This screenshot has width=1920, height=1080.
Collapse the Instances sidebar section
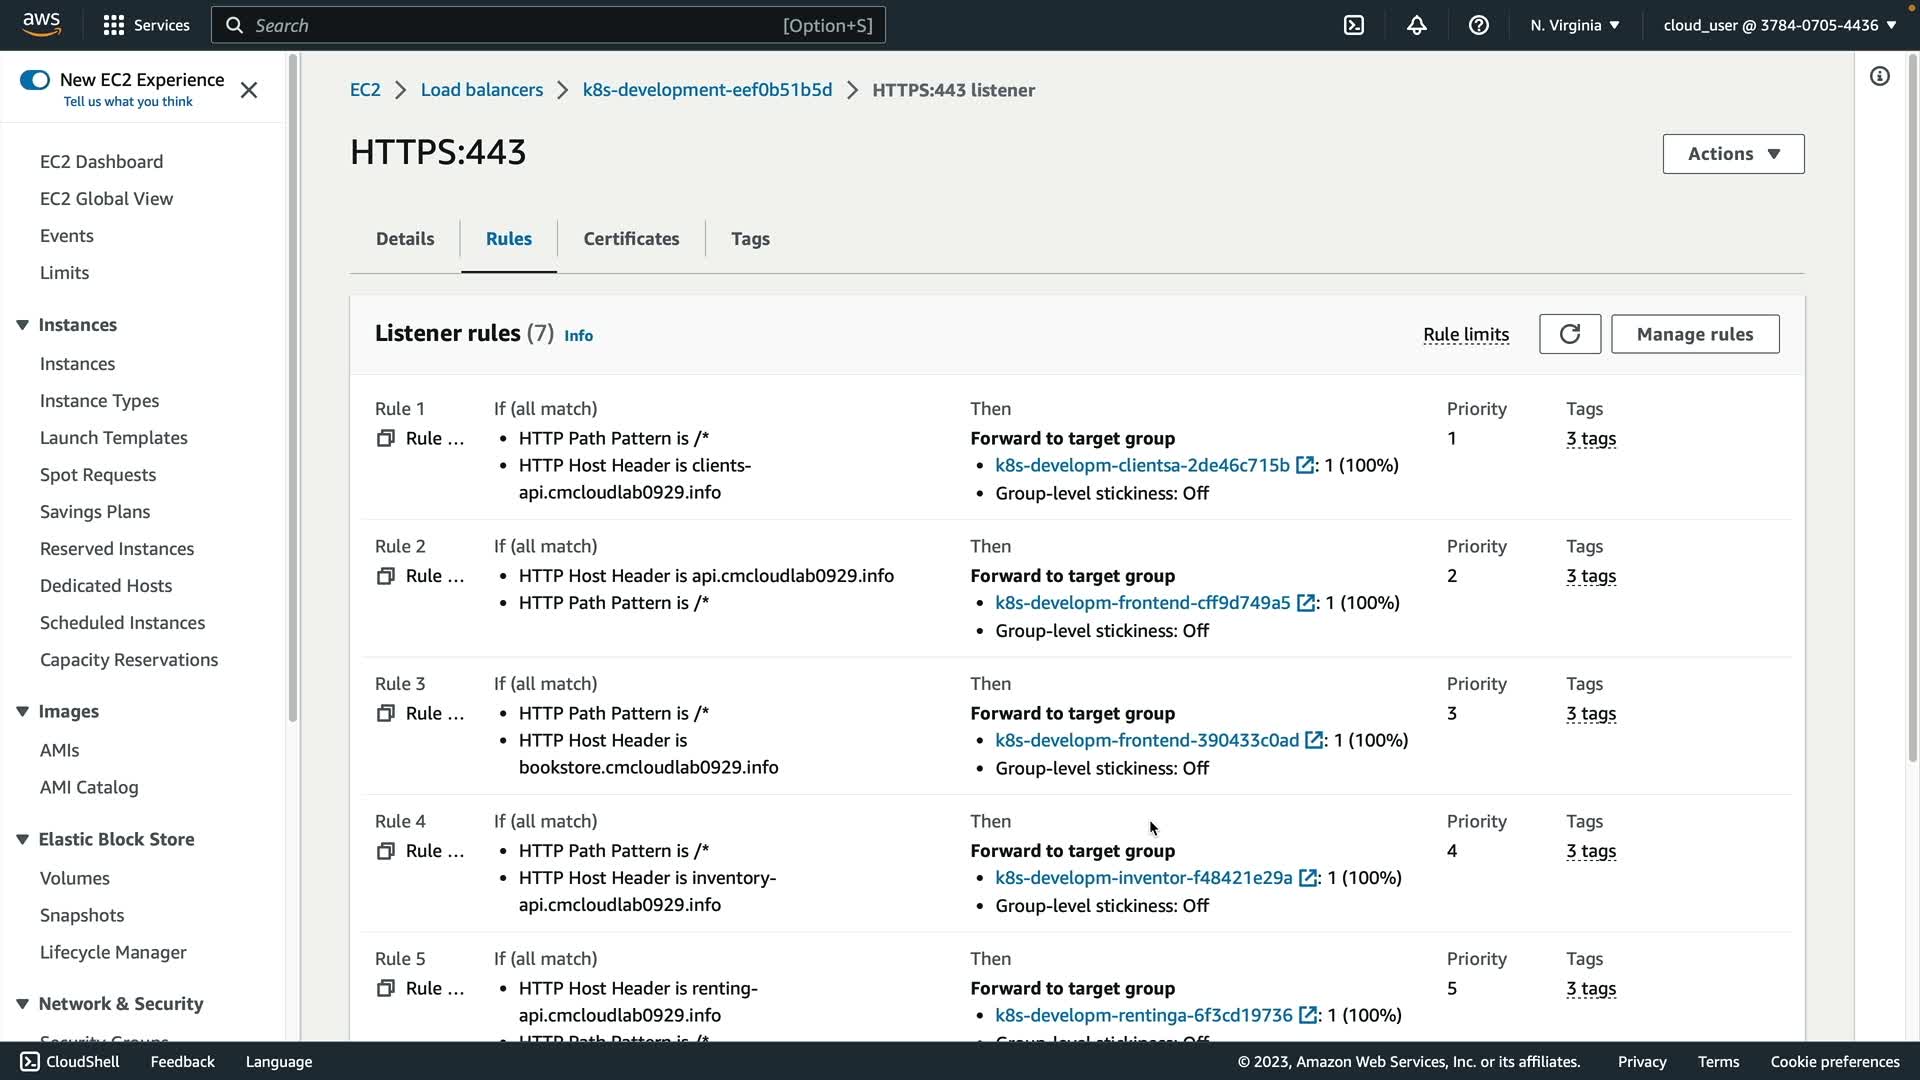[x=22, y=325]
